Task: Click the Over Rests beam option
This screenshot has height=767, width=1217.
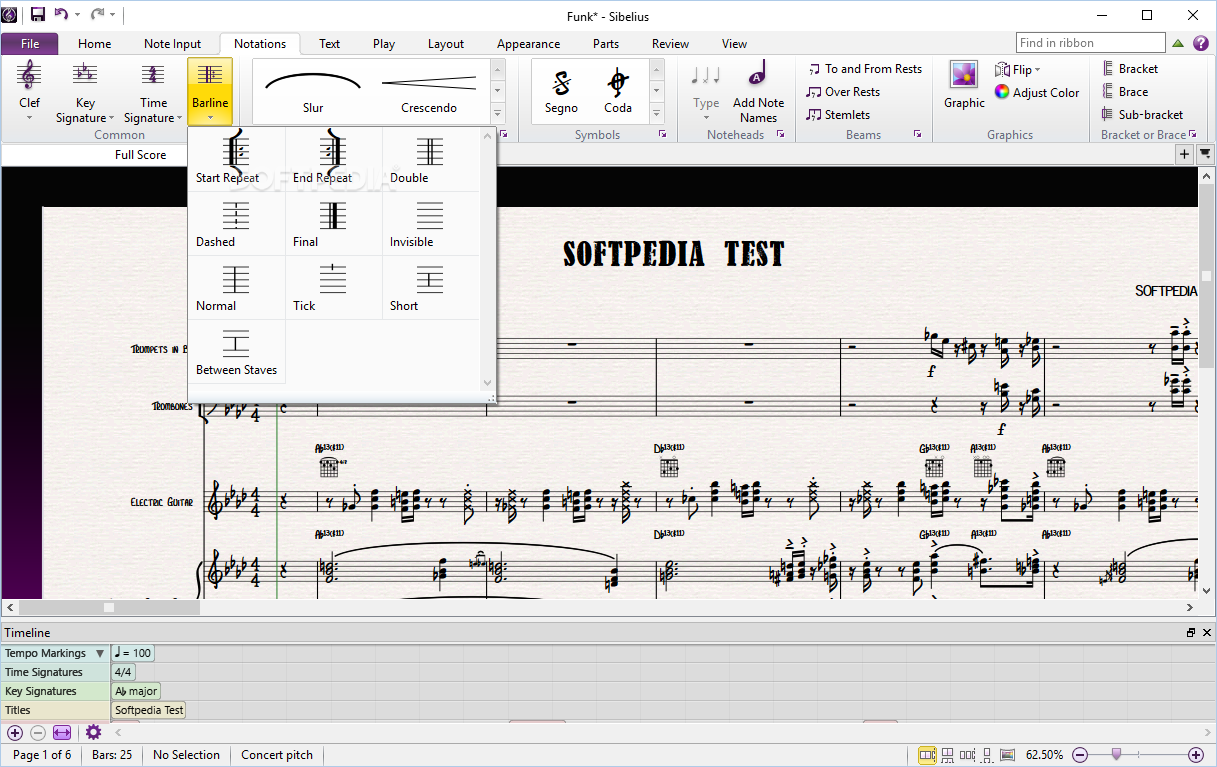Action: coord(844,92)
